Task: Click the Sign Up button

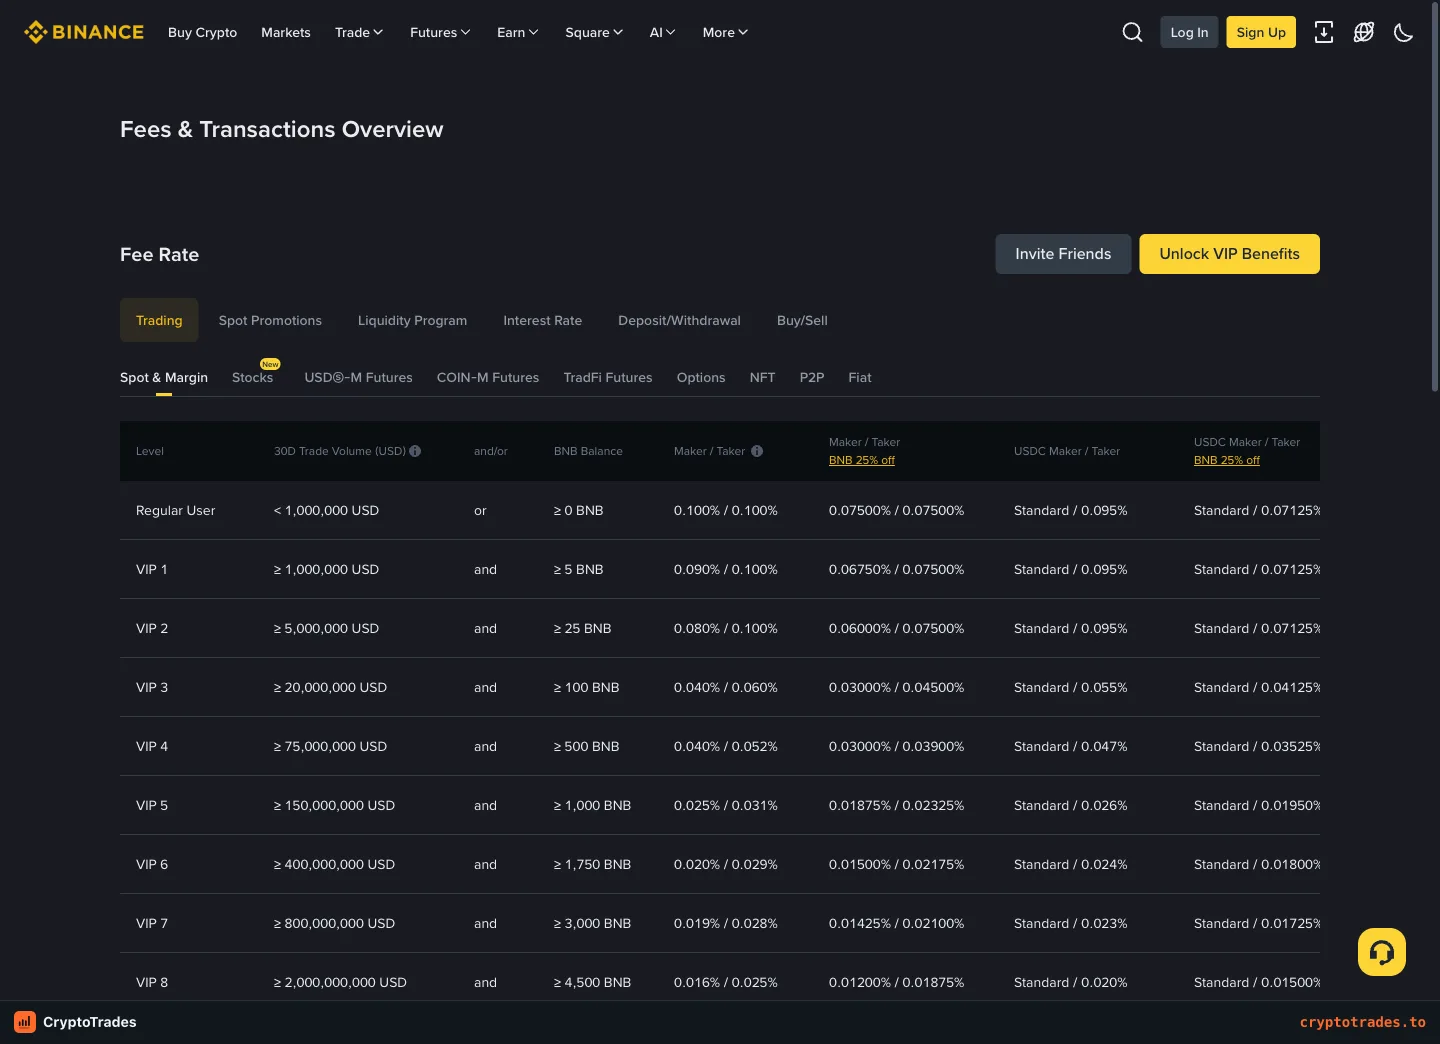Action: pyautogui.click(x=1261, y=32)
